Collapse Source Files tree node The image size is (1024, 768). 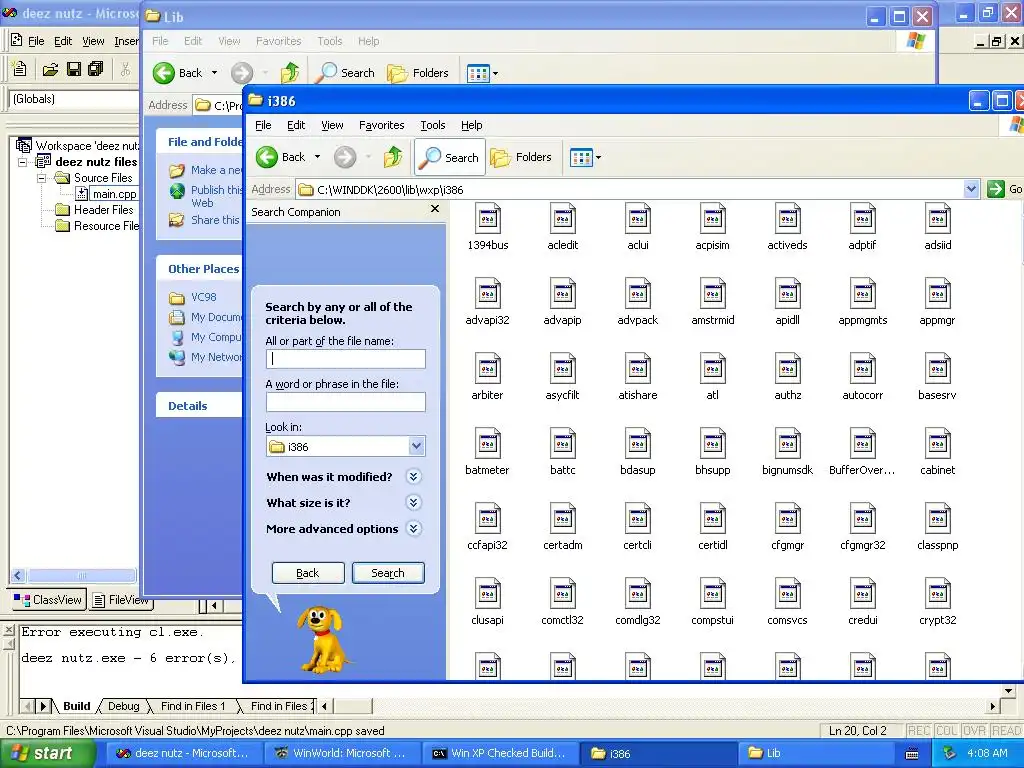tap(42, 178)
